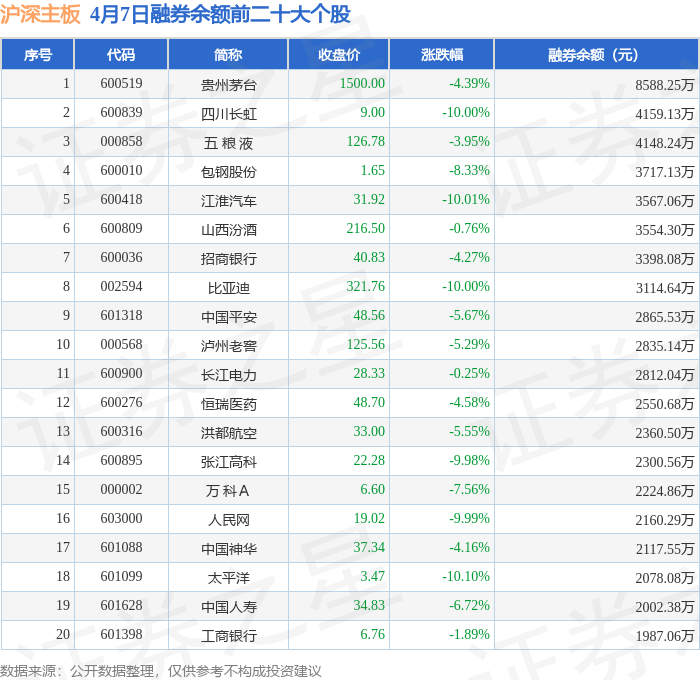Click closing price 126.78
The height and width of the screenshot is (680, 700).
point(366,141)
